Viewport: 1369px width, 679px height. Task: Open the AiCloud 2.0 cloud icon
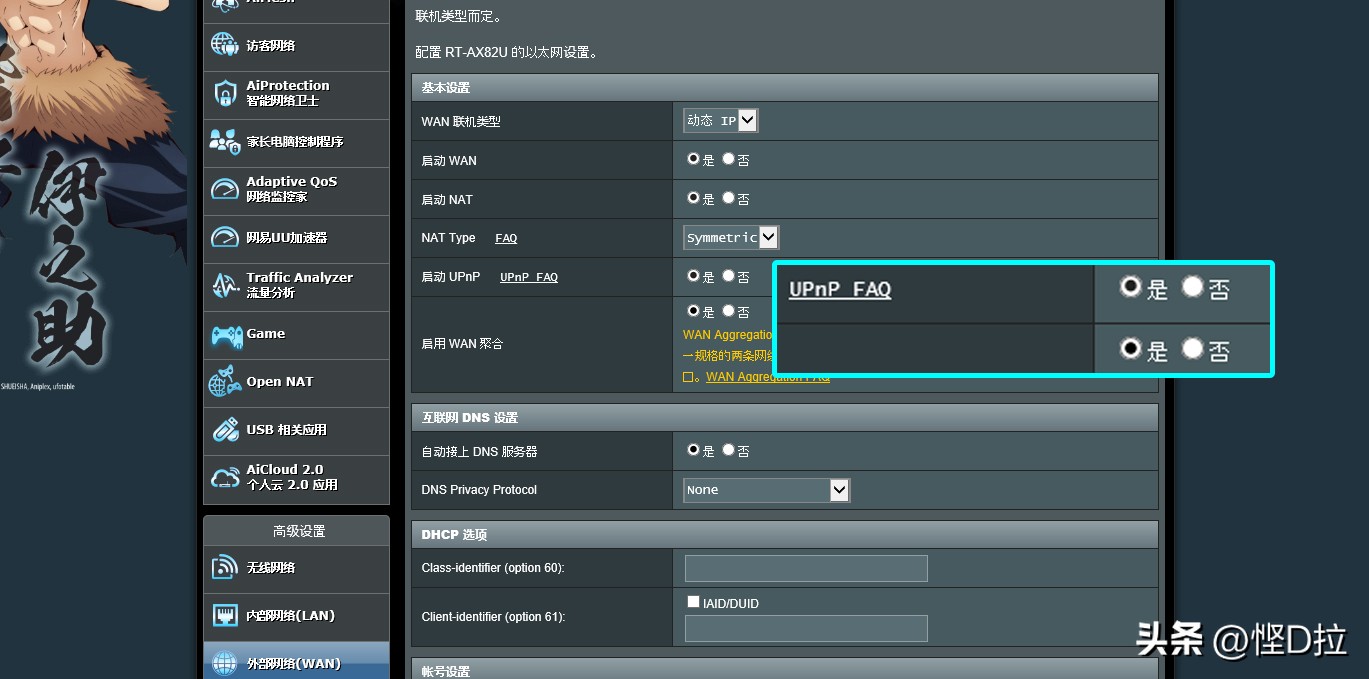coord(224,478)
